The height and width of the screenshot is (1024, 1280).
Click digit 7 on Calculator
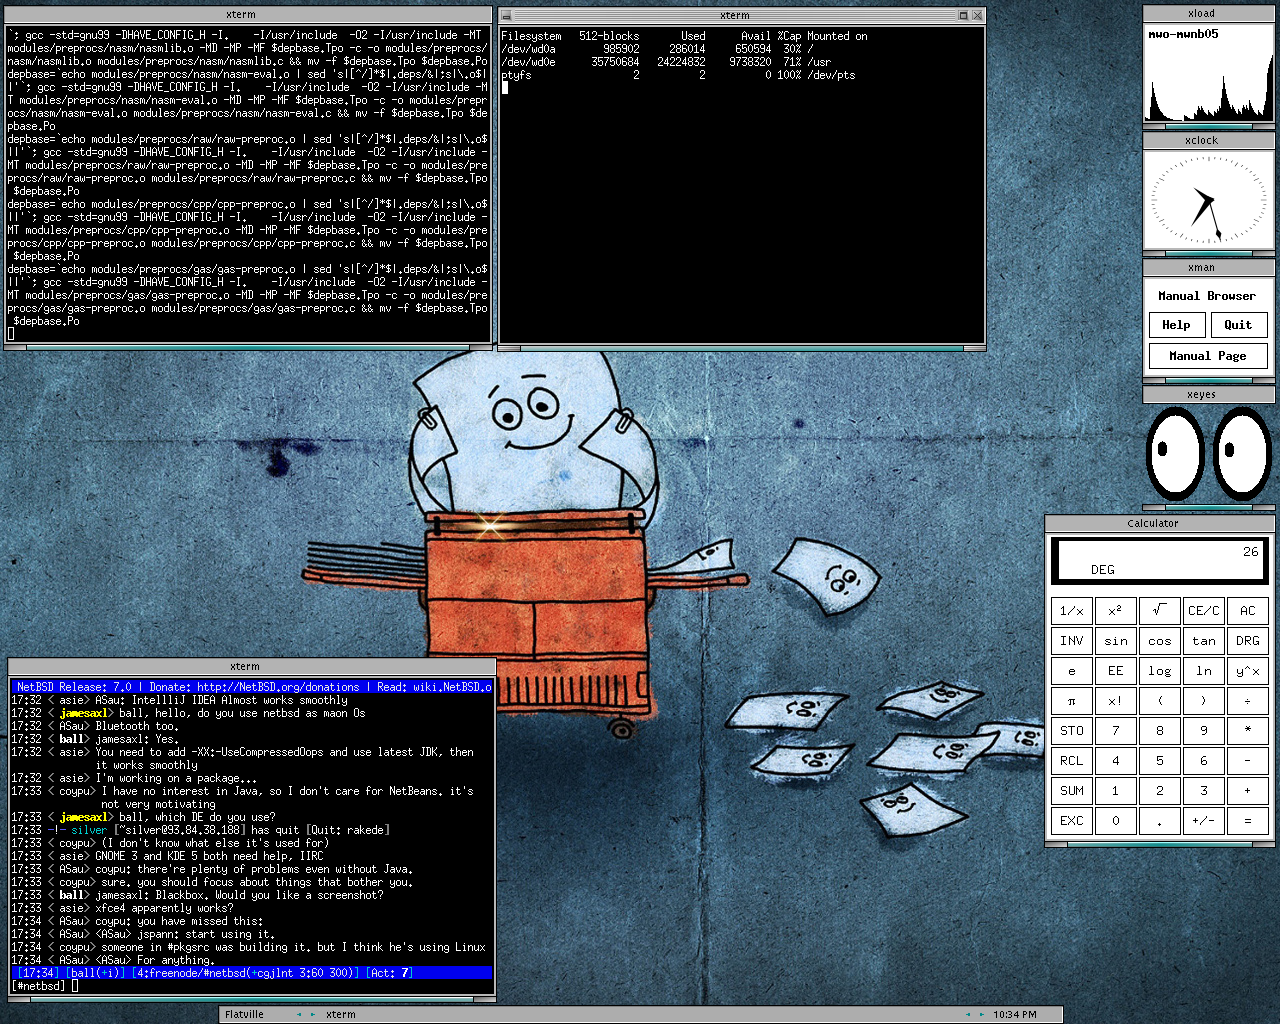coord(1115,730)
